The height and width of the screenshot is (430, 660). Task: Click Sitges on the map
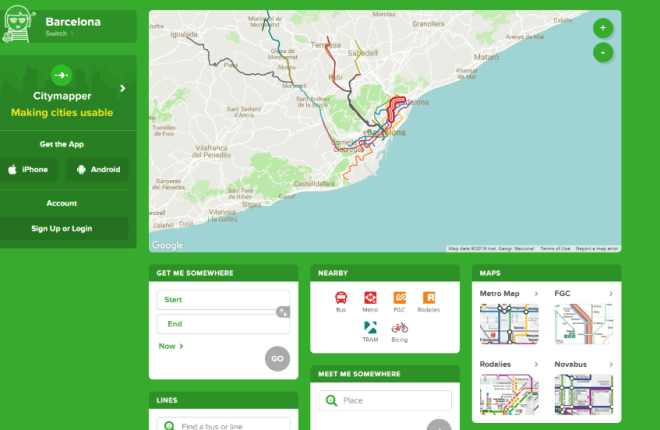pyautogui.click(x=251, y=204)
